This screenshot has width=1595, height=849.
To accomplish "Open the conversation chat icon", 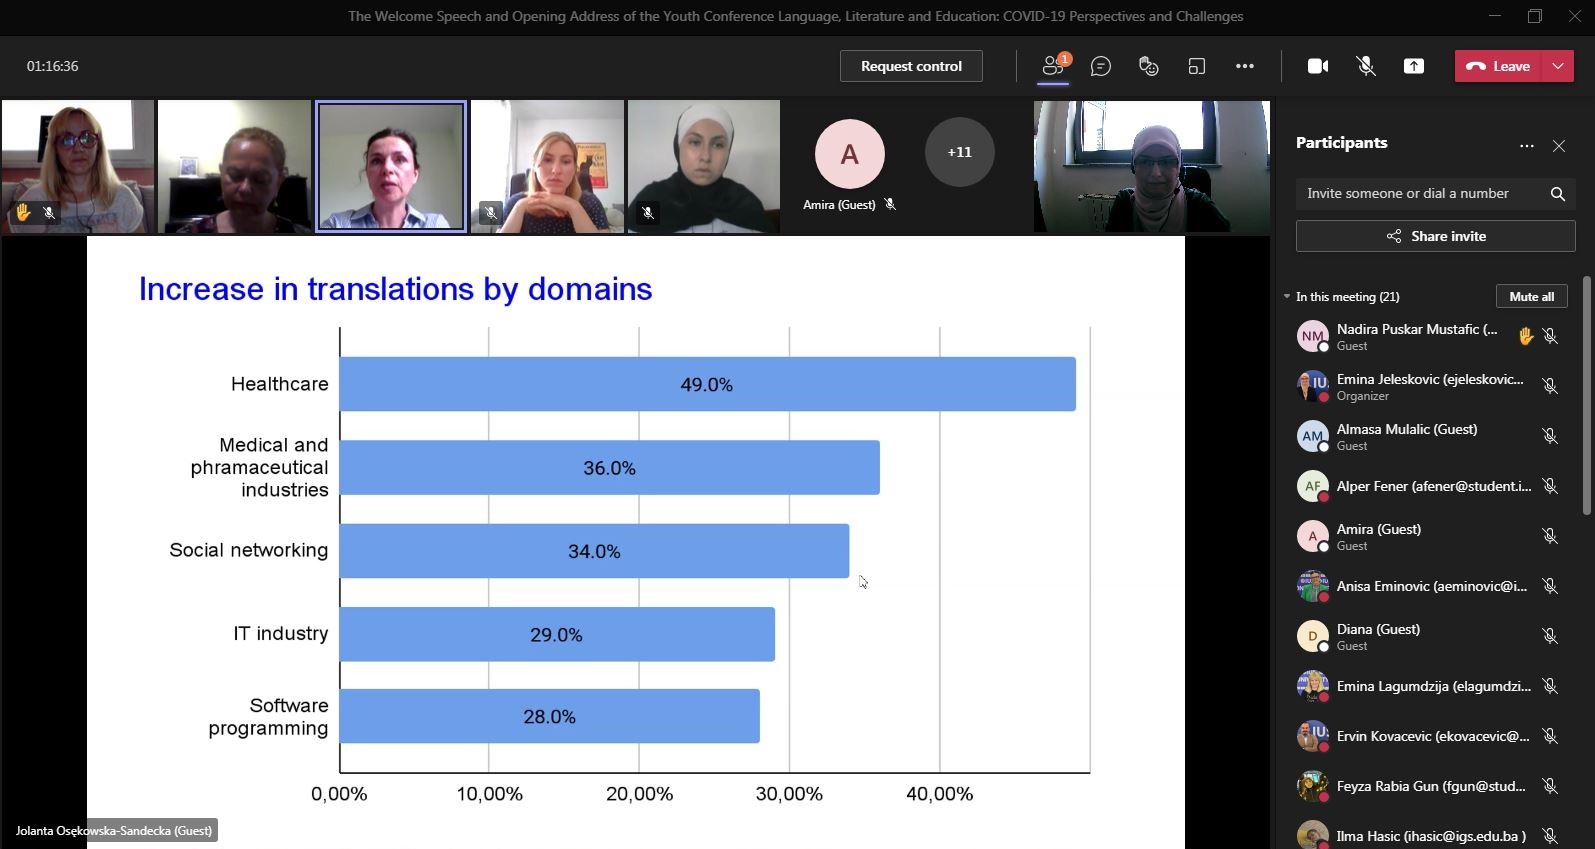I will [x=1101, y=66].
